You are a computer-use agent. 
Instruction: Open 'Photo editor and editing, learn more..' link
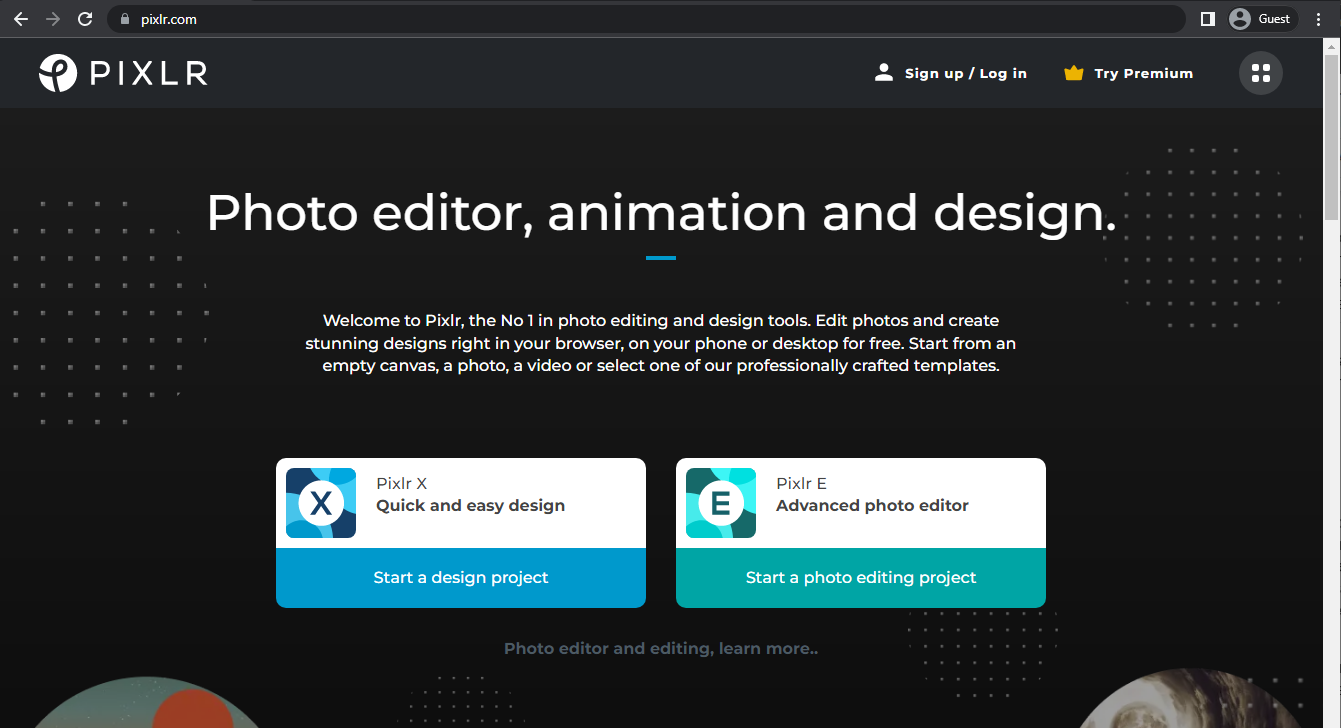661,649
